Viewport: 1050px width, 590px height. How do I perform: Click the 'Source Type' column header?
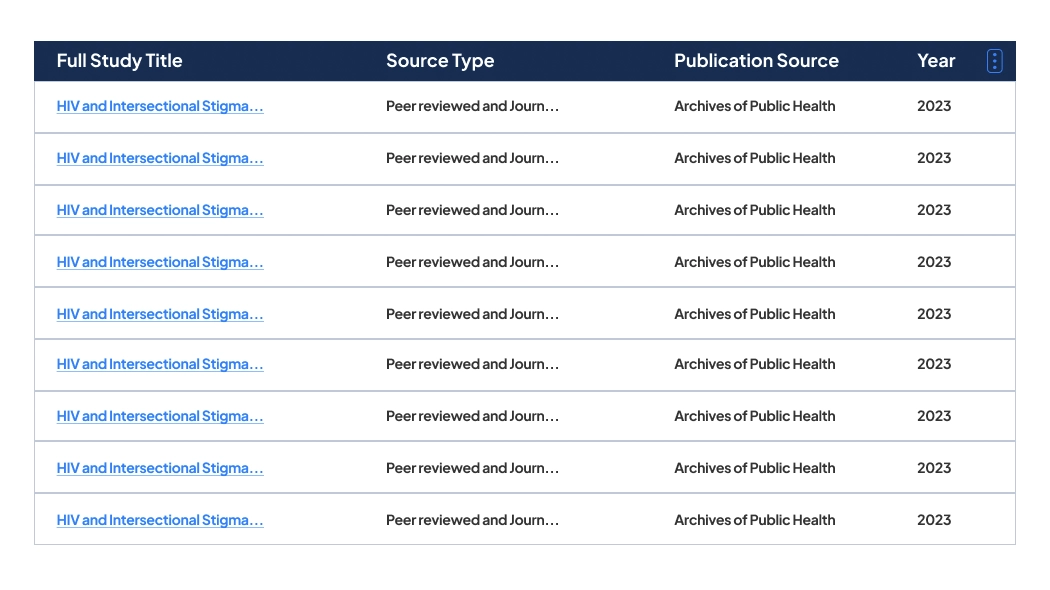tap(440, 61)
